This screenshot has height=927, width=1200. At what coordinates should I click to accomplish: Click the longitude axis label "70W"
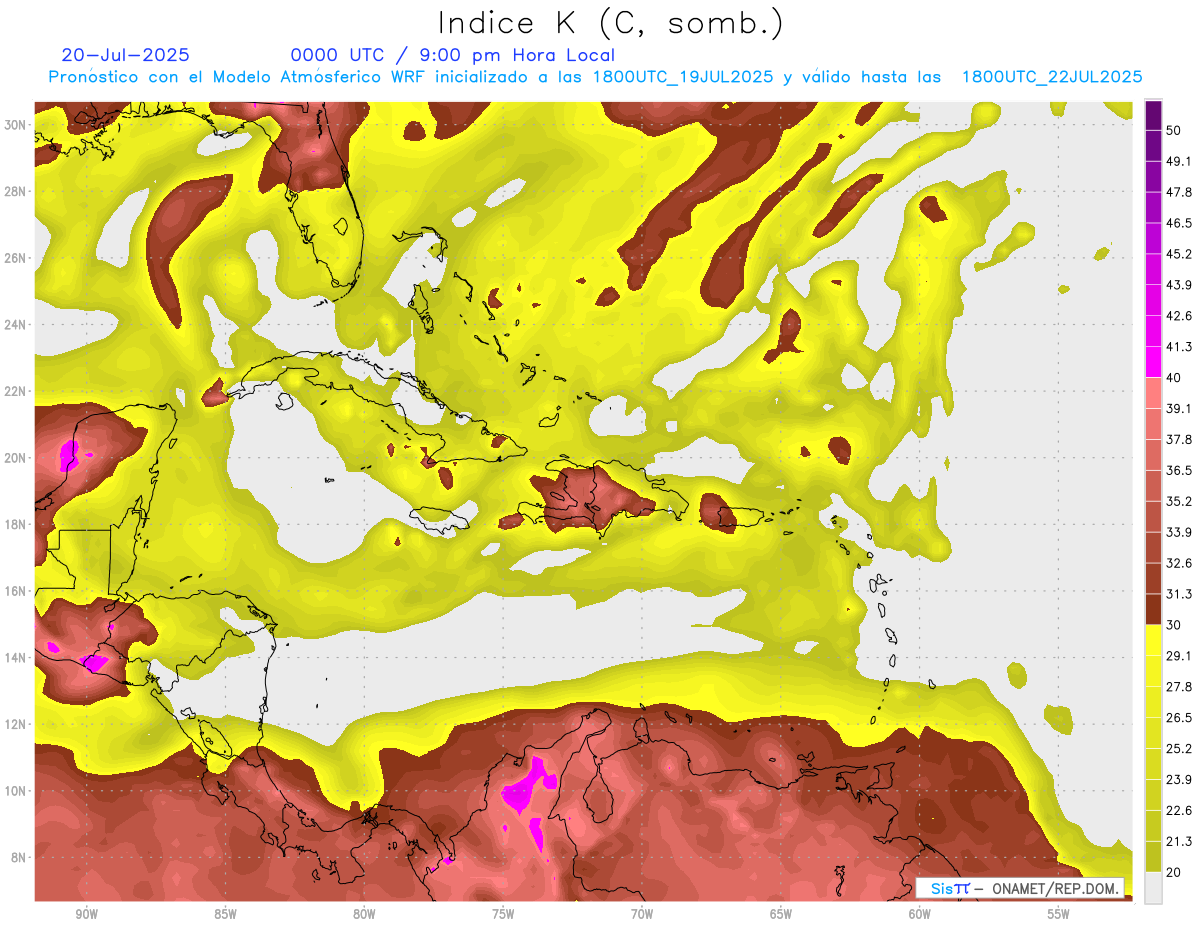[642, 914]
